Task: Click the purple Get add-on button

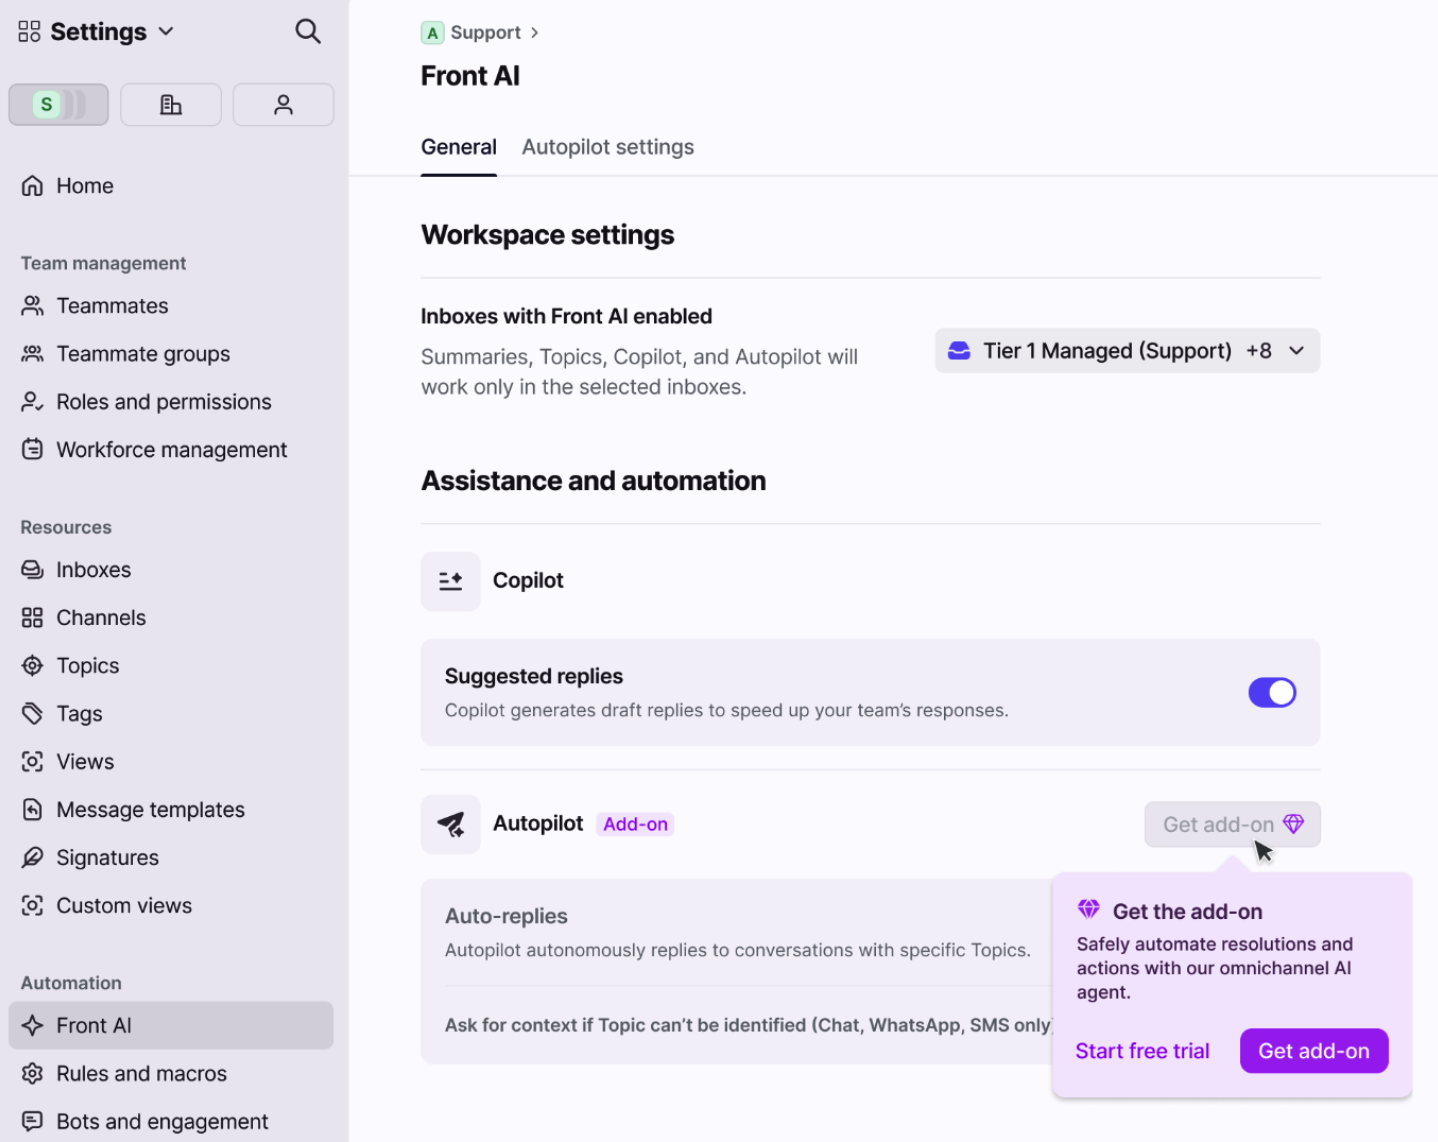Action: [1313, 1051]
